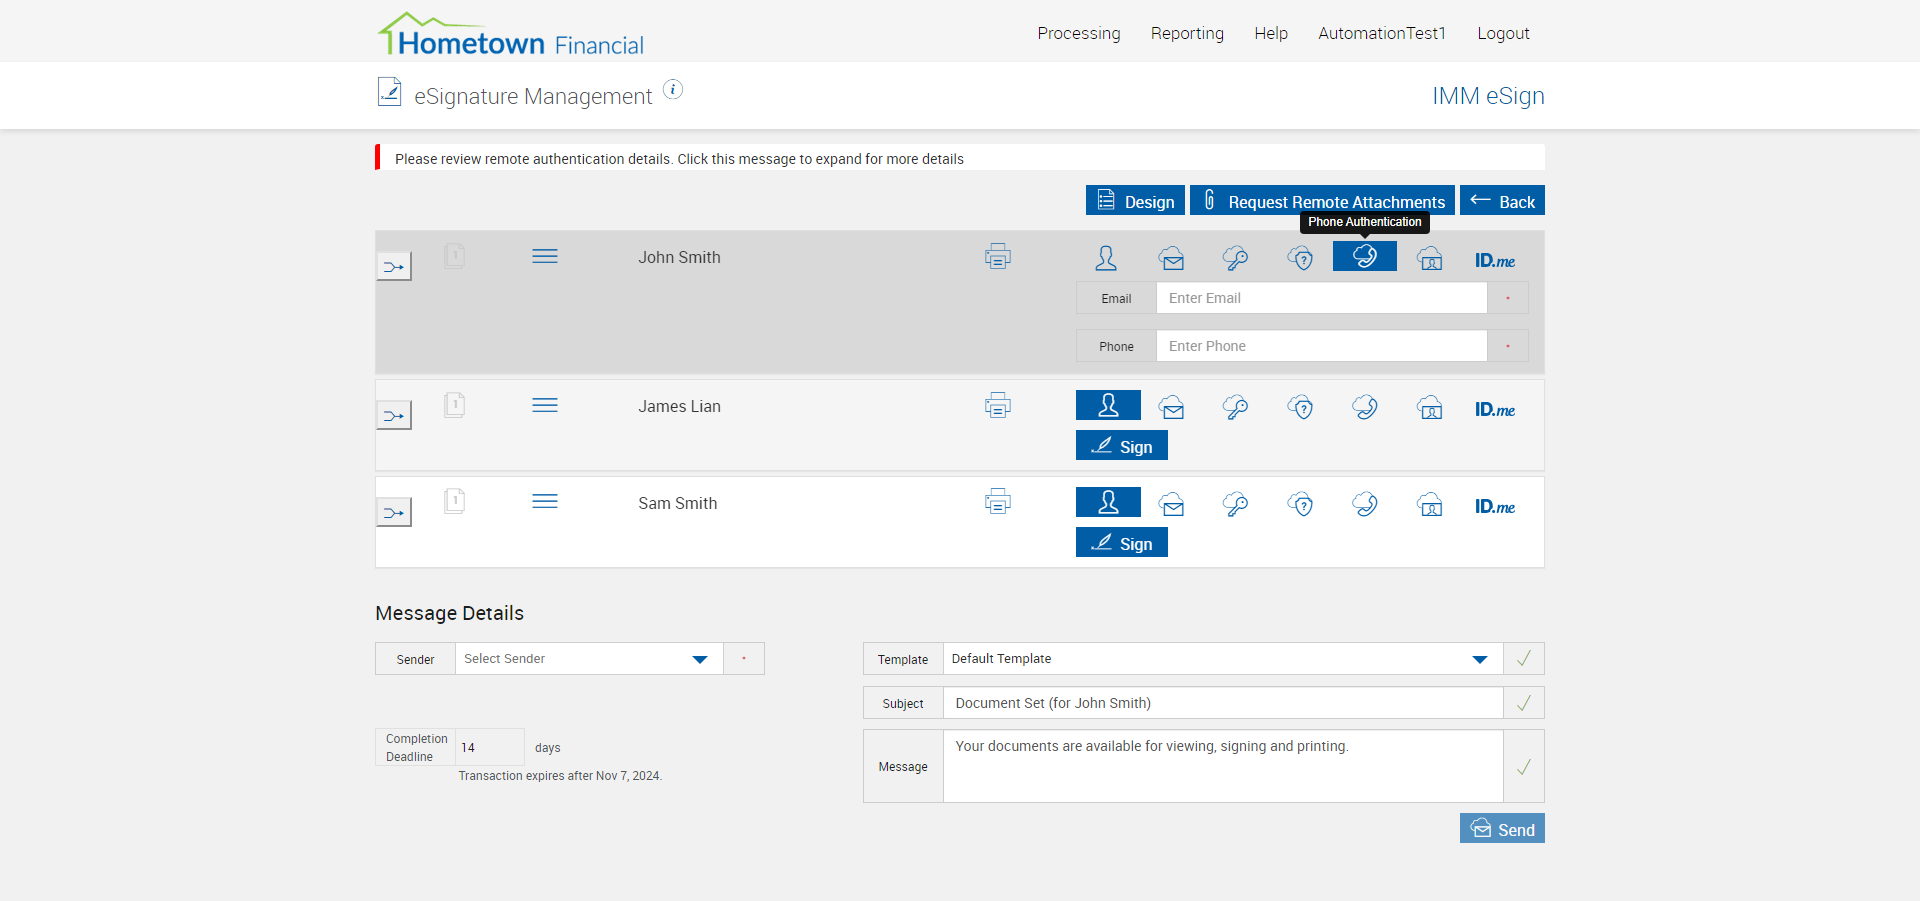
Task: Open the AutomationTest1 user menu
Action: [1382, 33]
